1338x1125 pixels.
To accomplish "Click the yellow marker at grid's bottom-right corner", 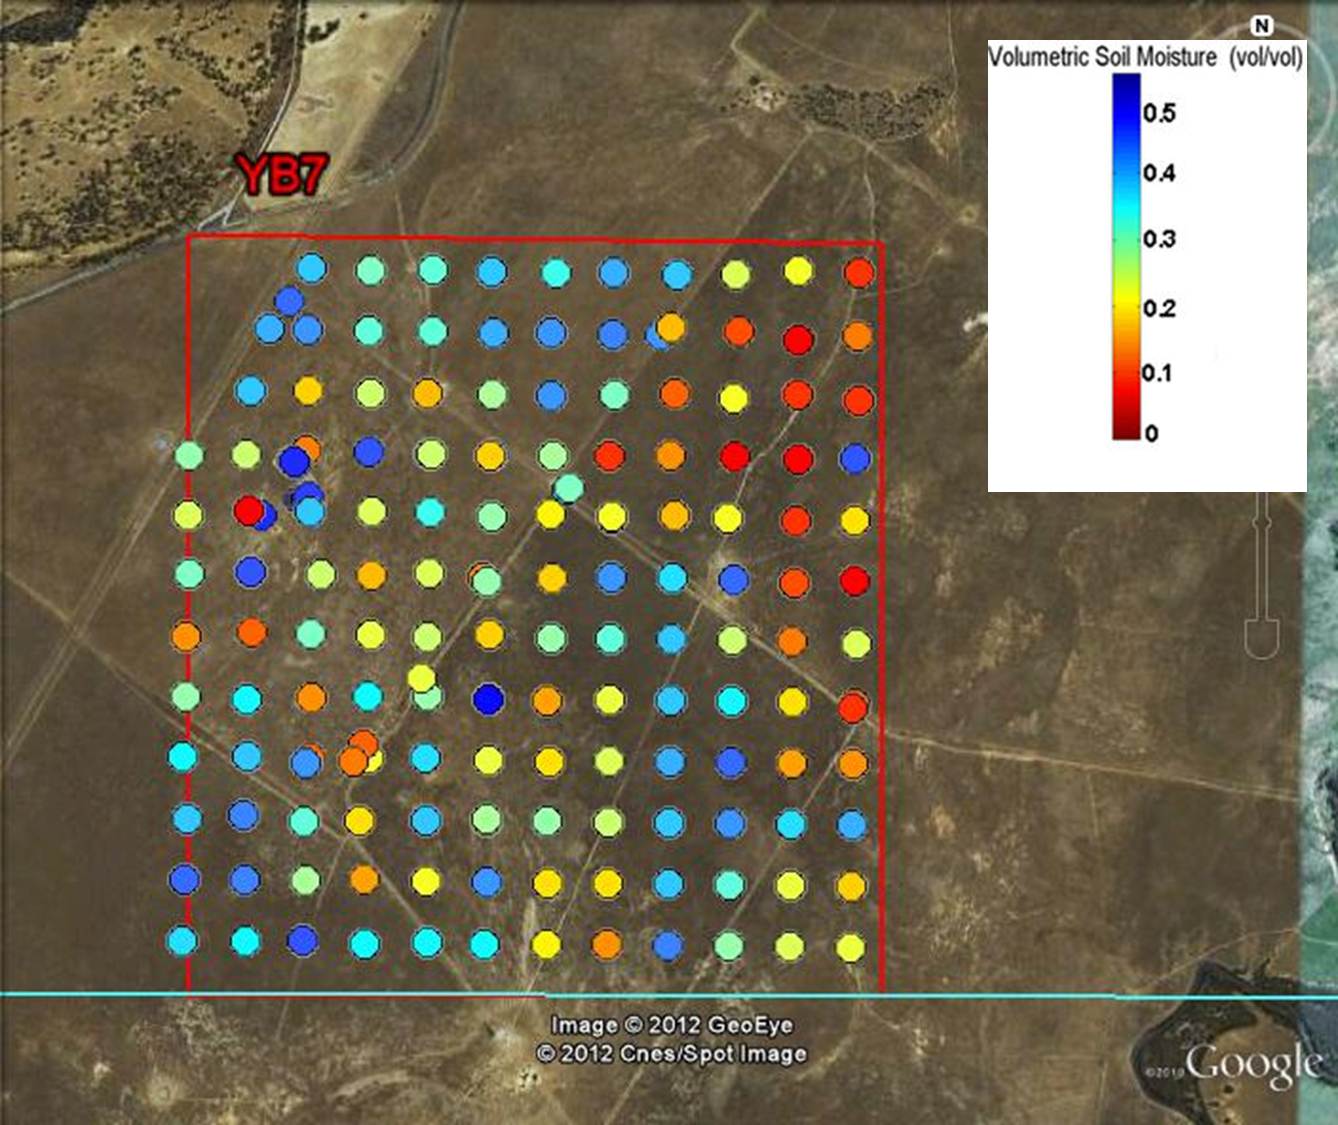I will click(x=850, y=947).
